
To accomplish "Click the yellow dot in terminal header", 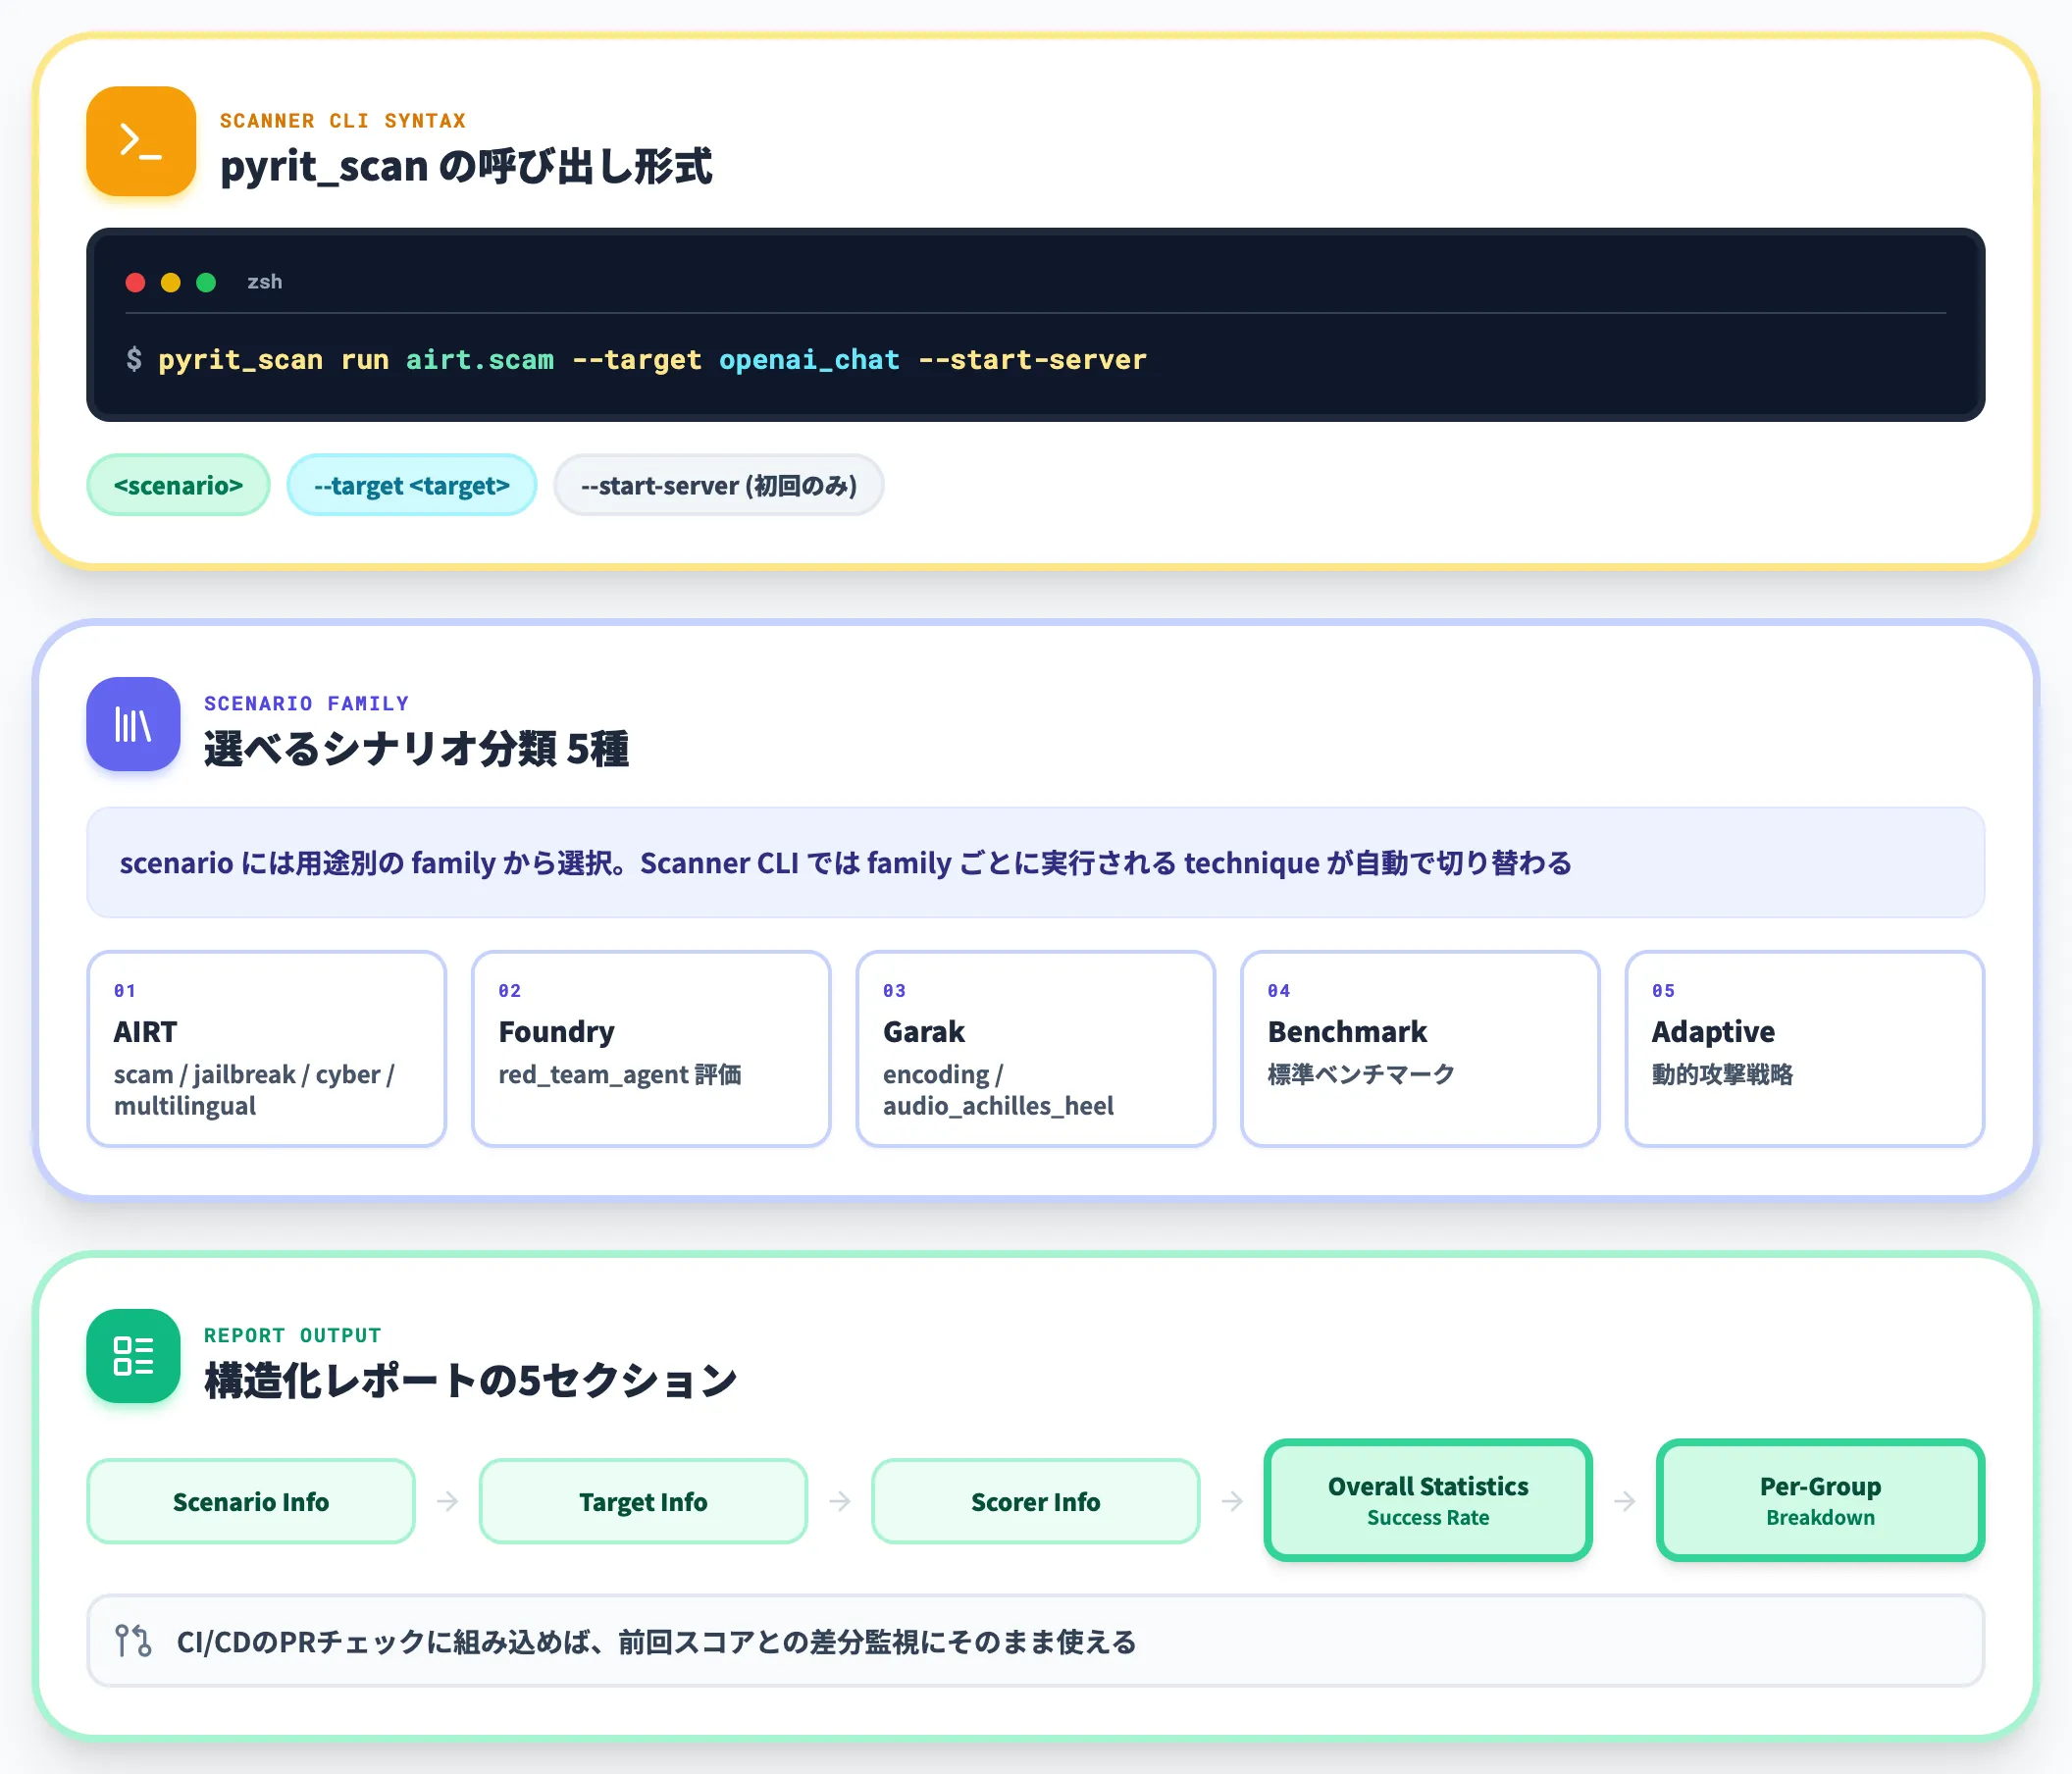I will pyautogui.click(x=171, y=282).
